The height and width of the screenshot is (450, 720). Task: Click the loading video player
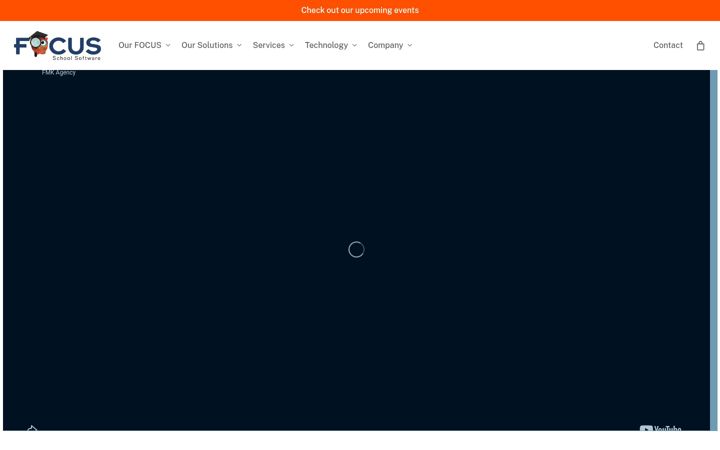(x=356, y=250)
